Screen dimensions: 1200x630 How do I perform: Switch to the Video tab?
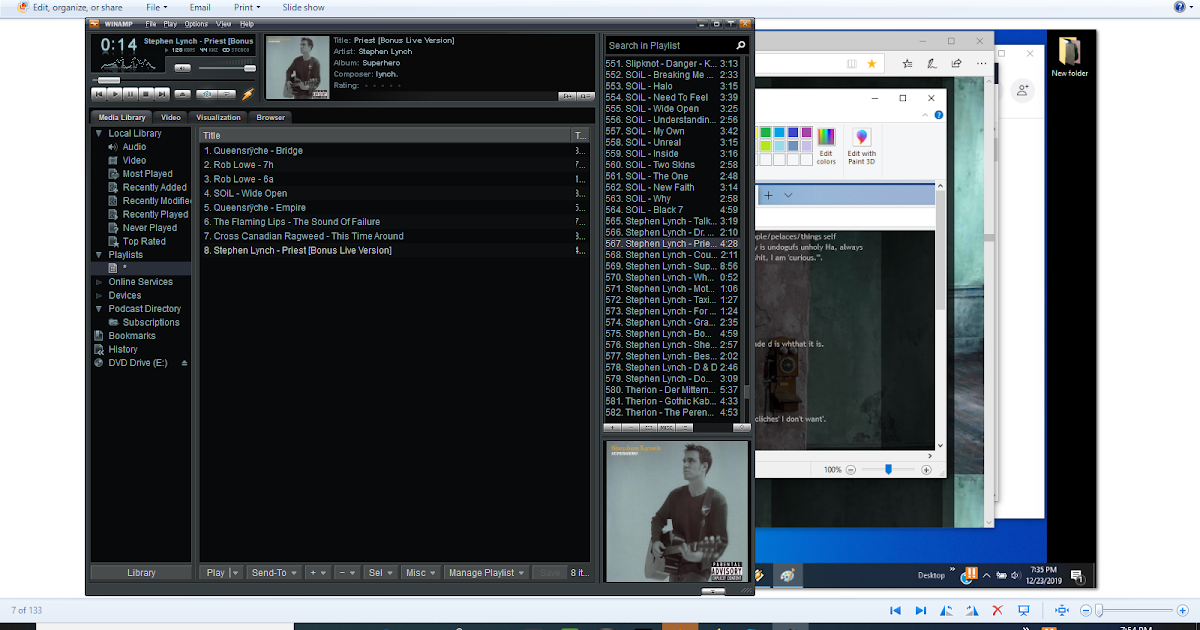171,117
